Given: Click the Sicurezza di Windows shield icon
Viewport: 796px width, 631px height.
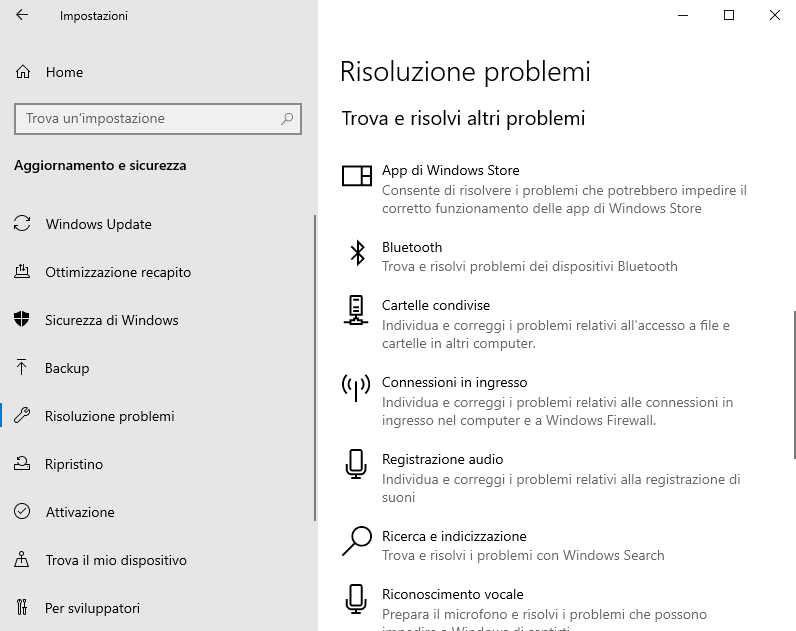Looking at the screenshot, I should tap(22, 320).
